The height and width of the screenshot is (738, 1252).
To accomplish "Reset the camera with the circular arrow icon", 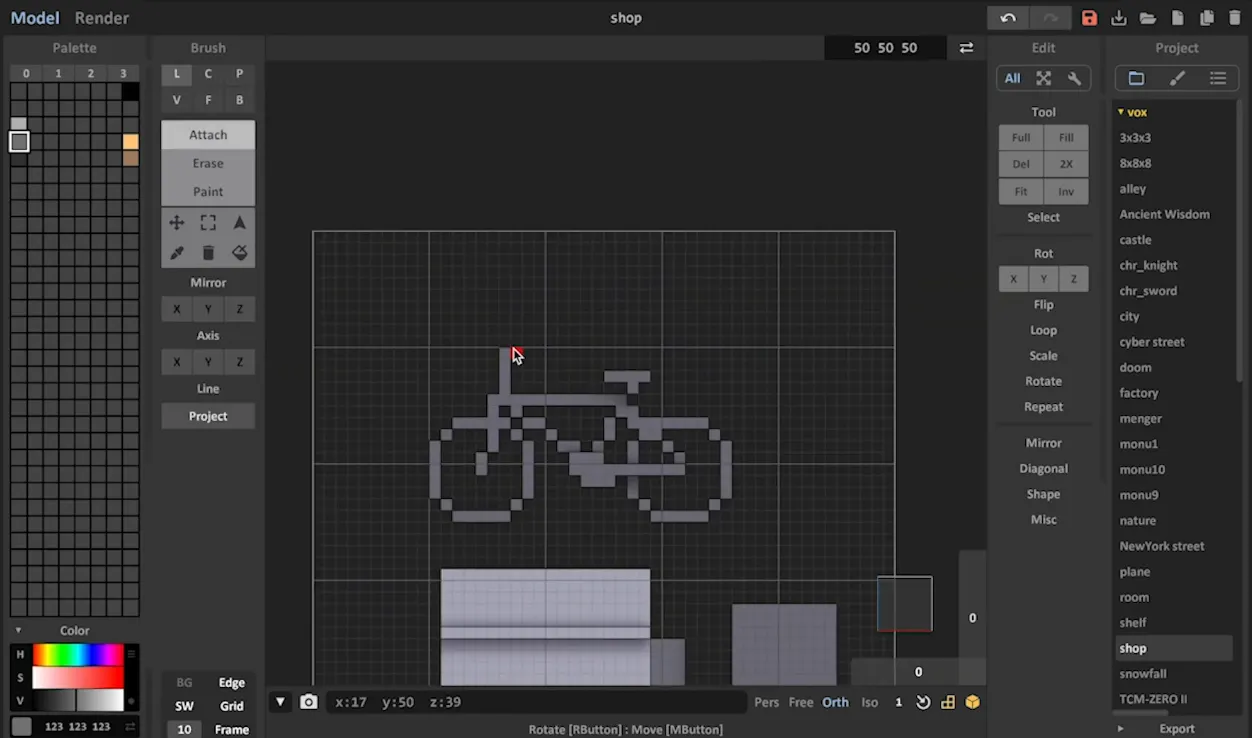I will (x=923, y=702).
